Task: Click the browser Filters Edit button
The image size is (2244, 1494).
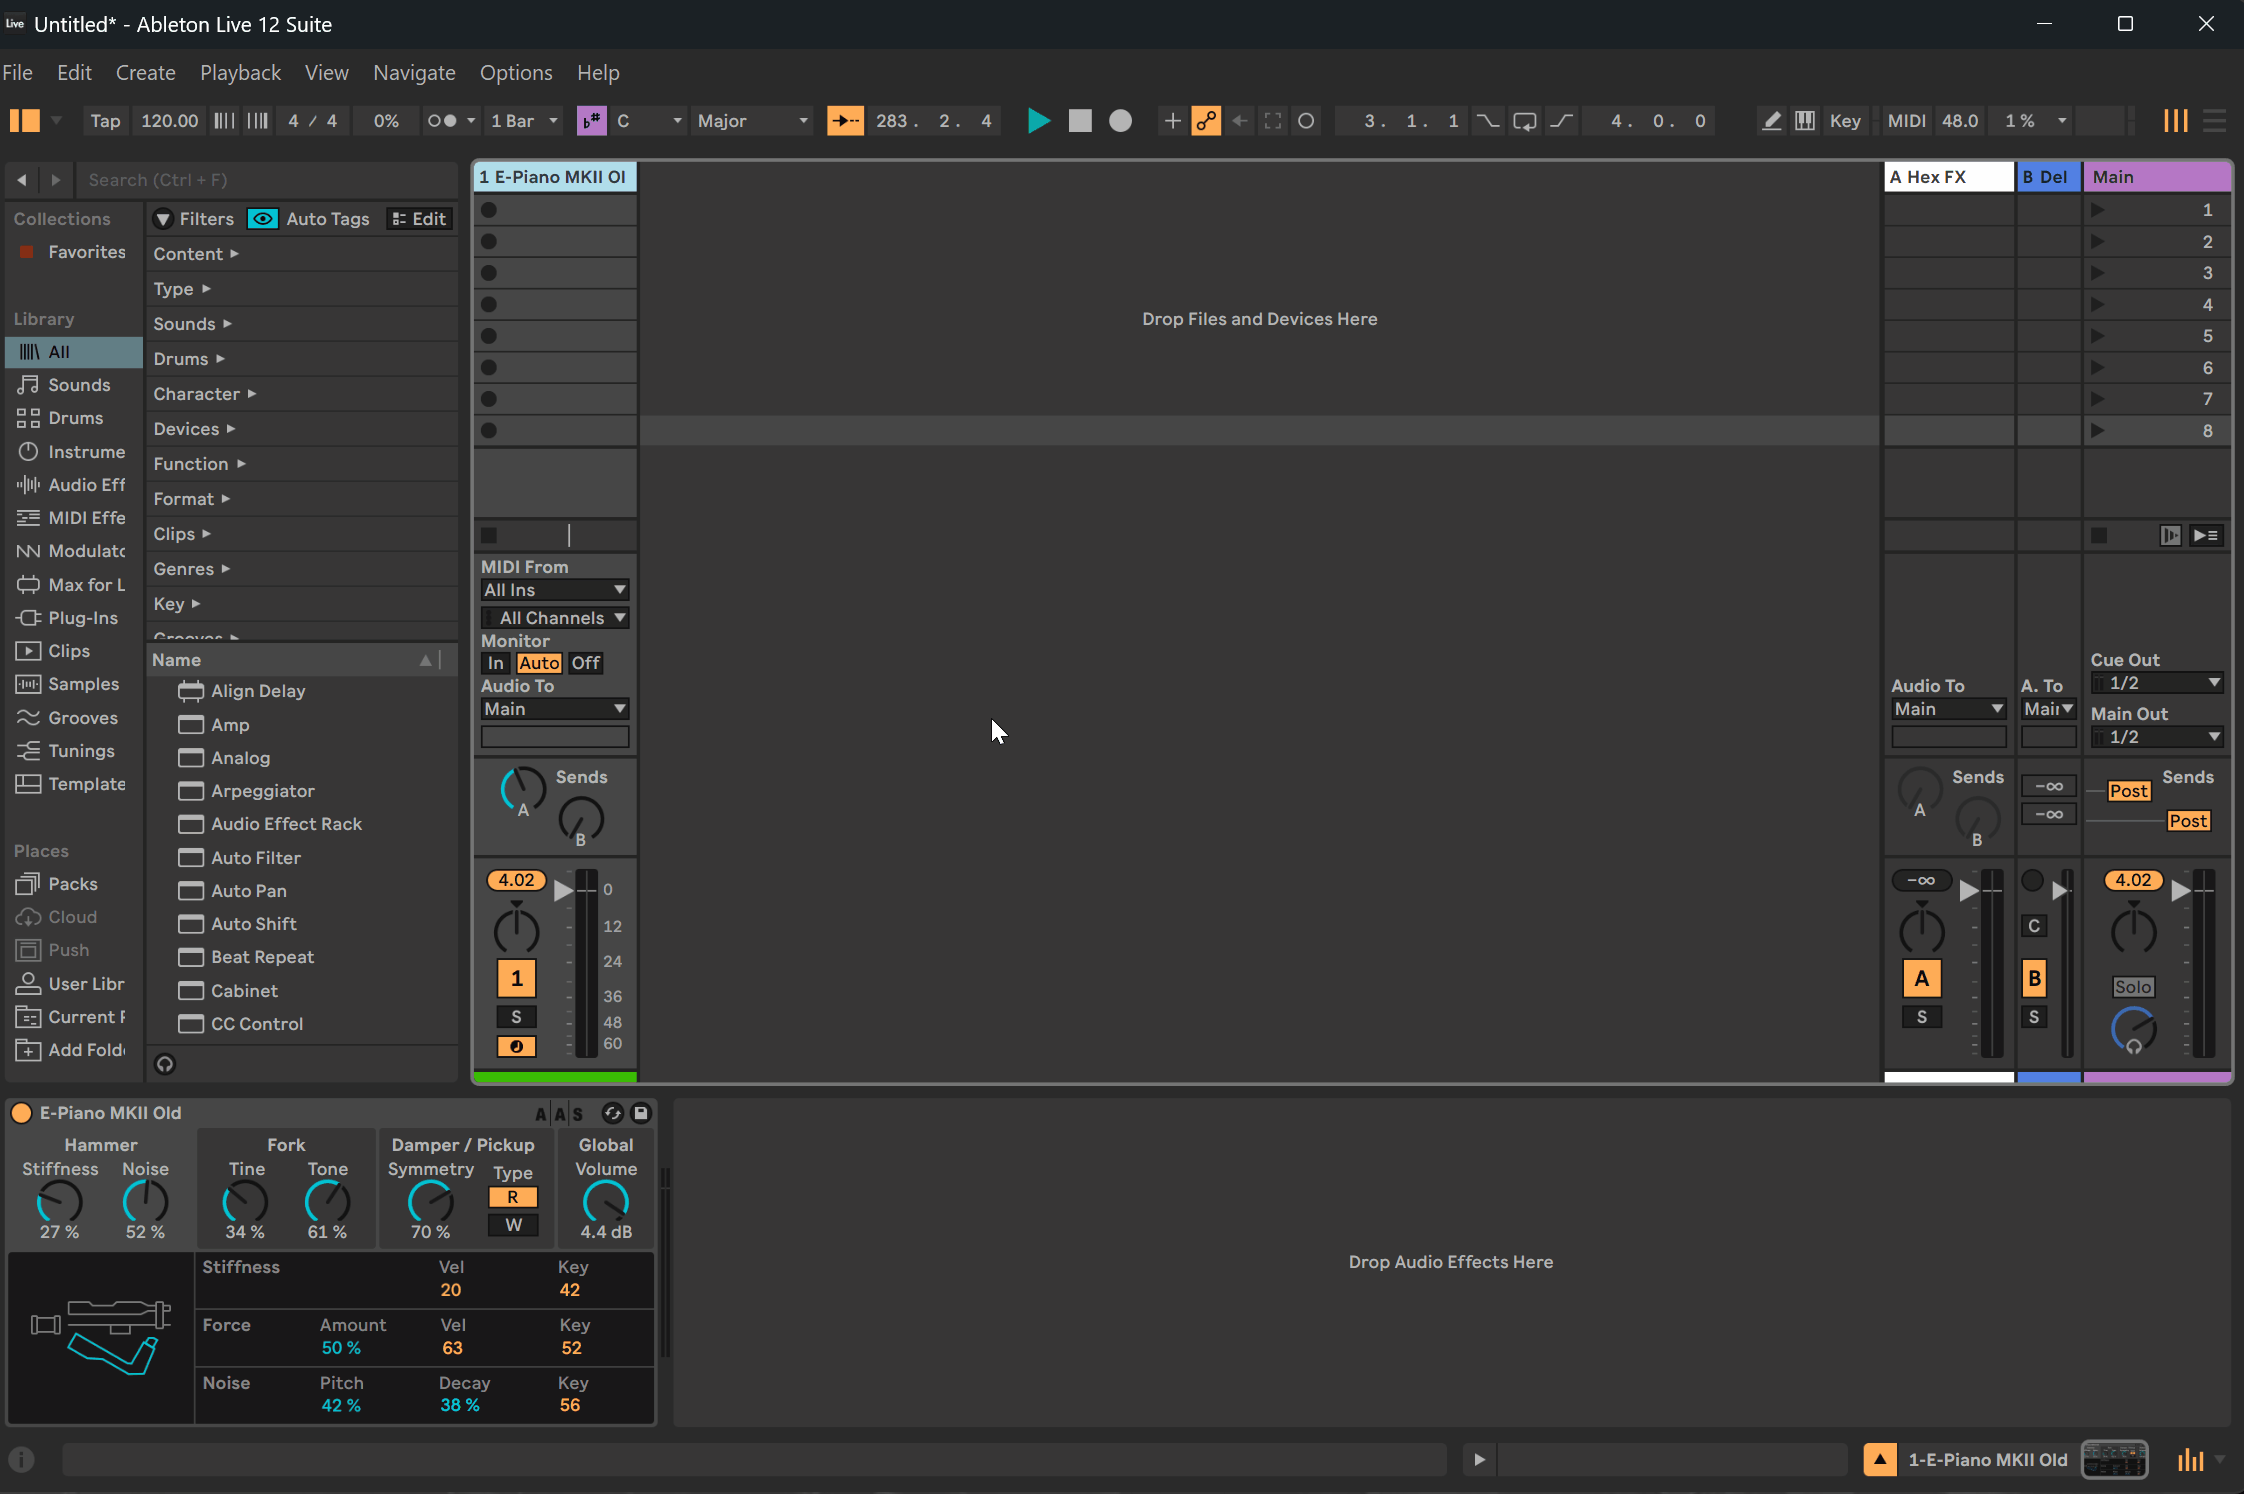Action: point(420,219)
